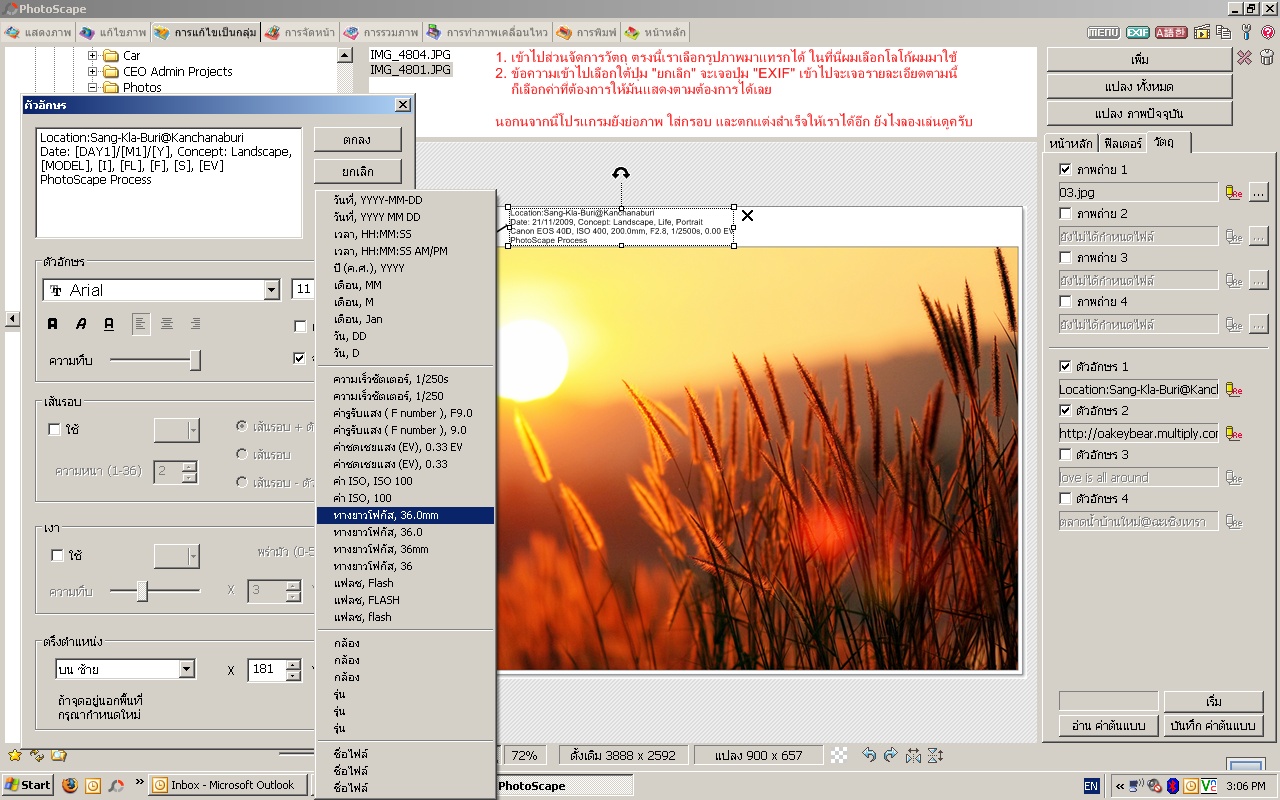The image size is (1280, 800).
Task: Click the ความทึบ opacity slider handle
Action: (x=195, y=360)
